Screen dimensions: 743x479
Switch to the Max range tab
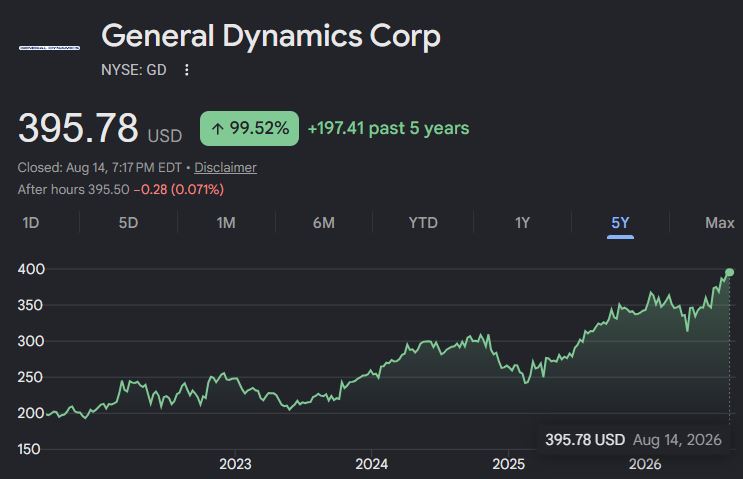[x=719, y=223]
